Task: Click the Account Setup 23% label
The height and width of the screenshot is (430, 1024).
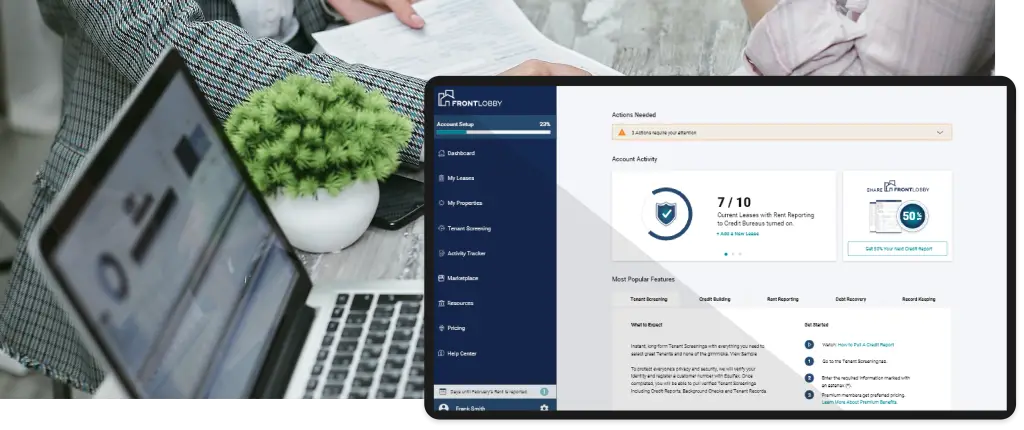Action: pyautogui.click(x=494, y=124)
